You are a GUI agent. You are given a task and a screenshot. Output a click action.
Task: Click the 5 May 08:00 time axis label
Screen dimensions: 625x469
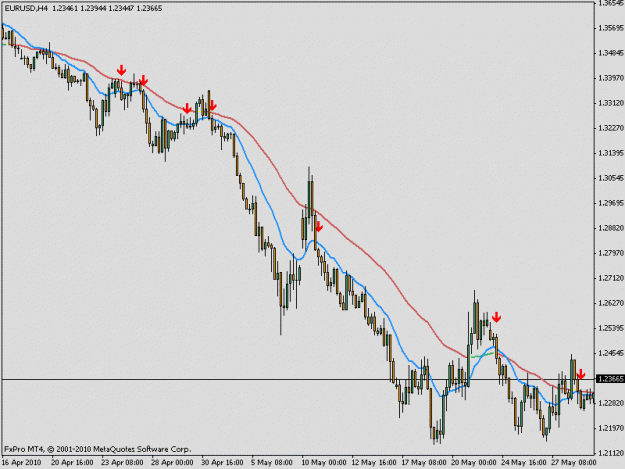[272, 463]
